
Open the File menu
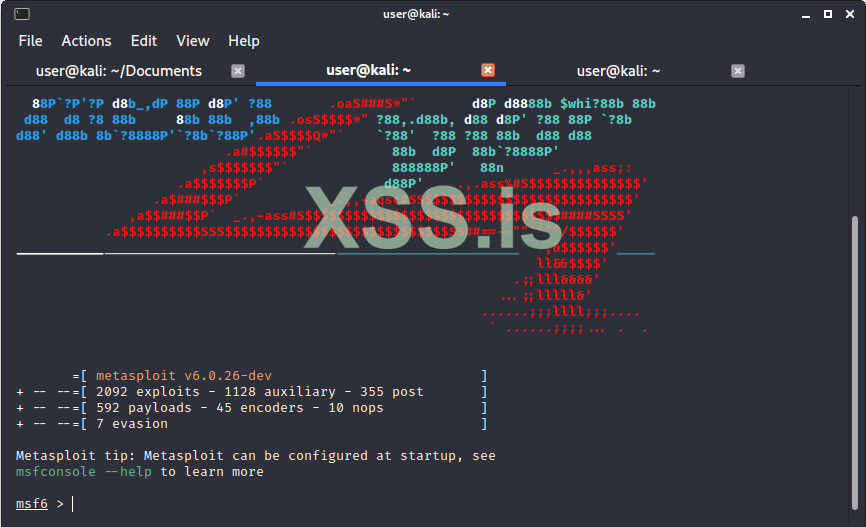pyautogui.click(x=30, y=41)
